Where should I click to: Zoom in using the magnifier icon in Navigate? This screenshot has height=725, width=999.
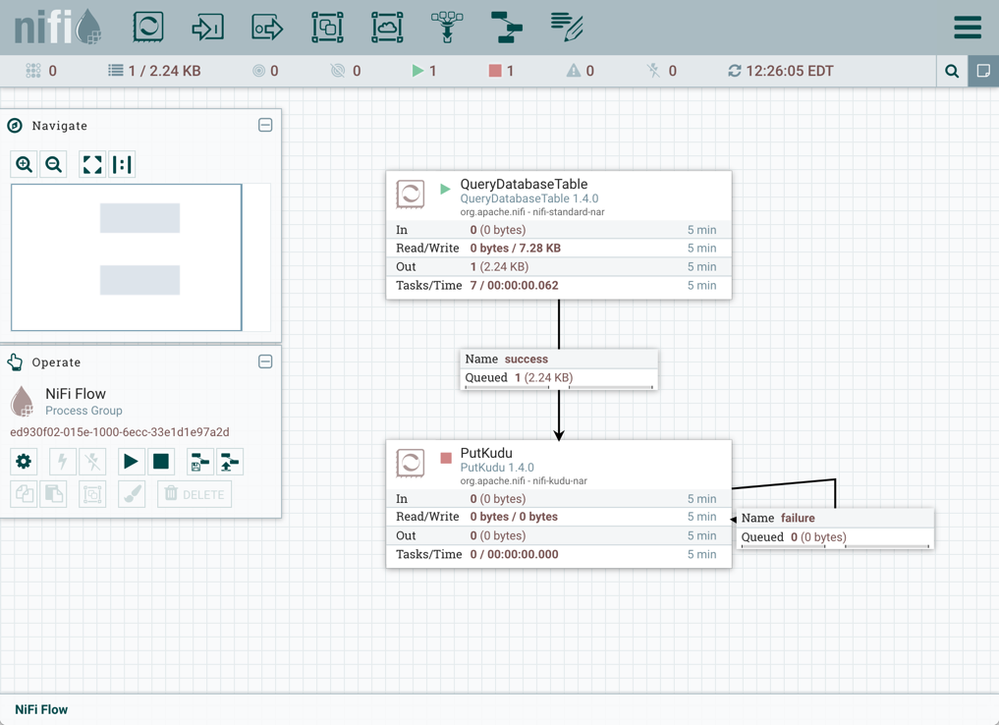coord(23,163)
